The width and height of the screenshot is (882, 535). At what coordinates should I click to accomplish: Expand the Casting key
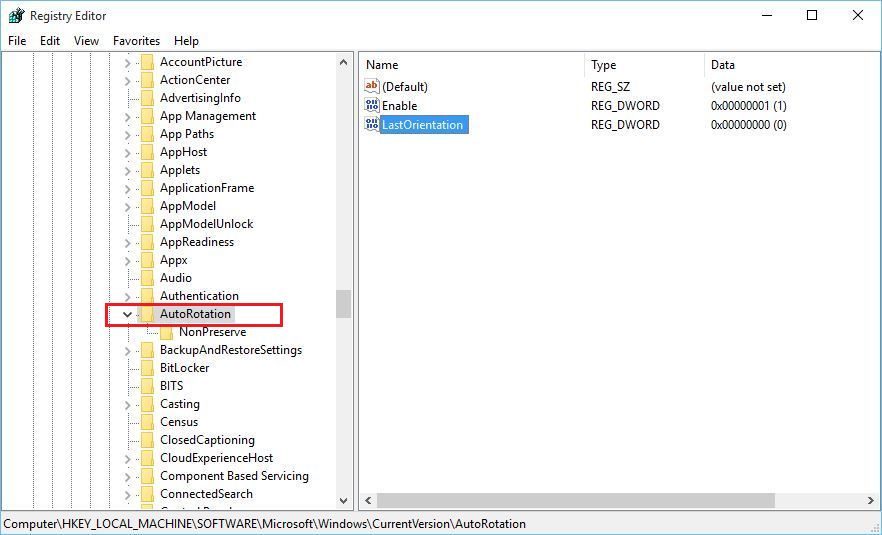tap(128, 404)
